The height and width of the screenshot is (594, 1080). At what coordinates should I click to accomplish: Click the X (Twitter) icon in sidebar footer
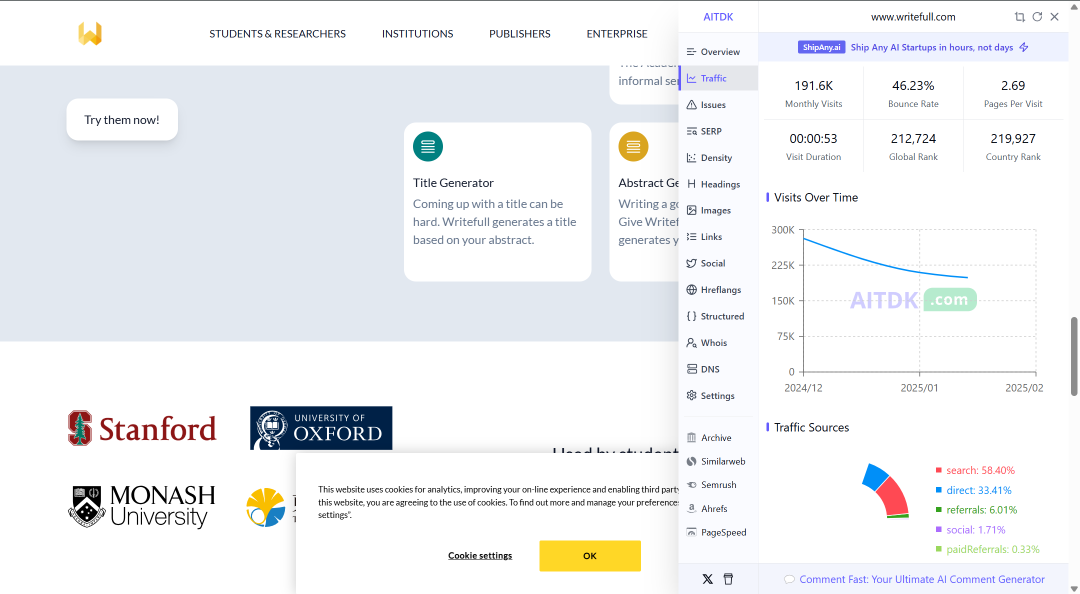[707, 579]
